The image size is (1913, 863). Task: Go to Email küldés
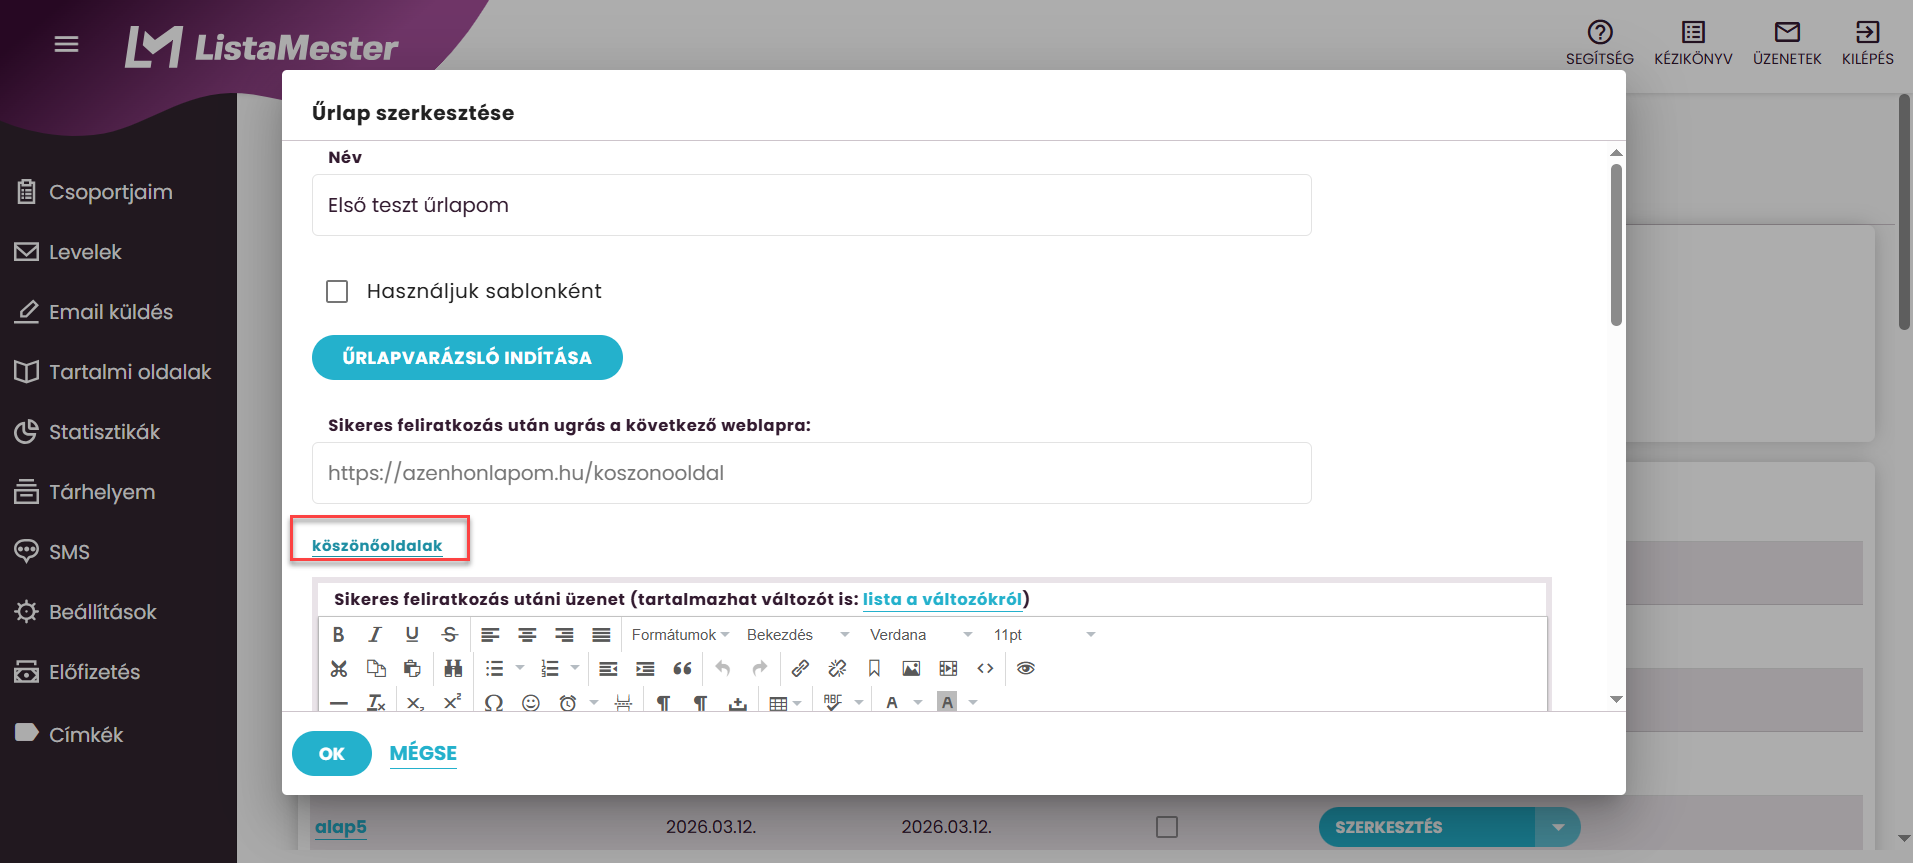95,312
